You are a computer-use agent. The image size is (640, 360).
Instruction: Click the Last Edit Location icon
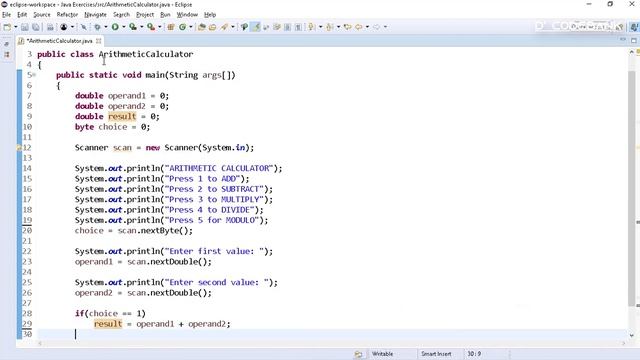pos(348,27)
